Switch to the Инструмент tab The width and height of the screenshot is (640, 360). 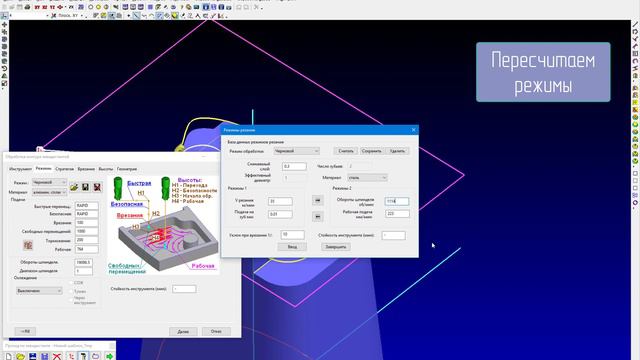click(20, 169)
